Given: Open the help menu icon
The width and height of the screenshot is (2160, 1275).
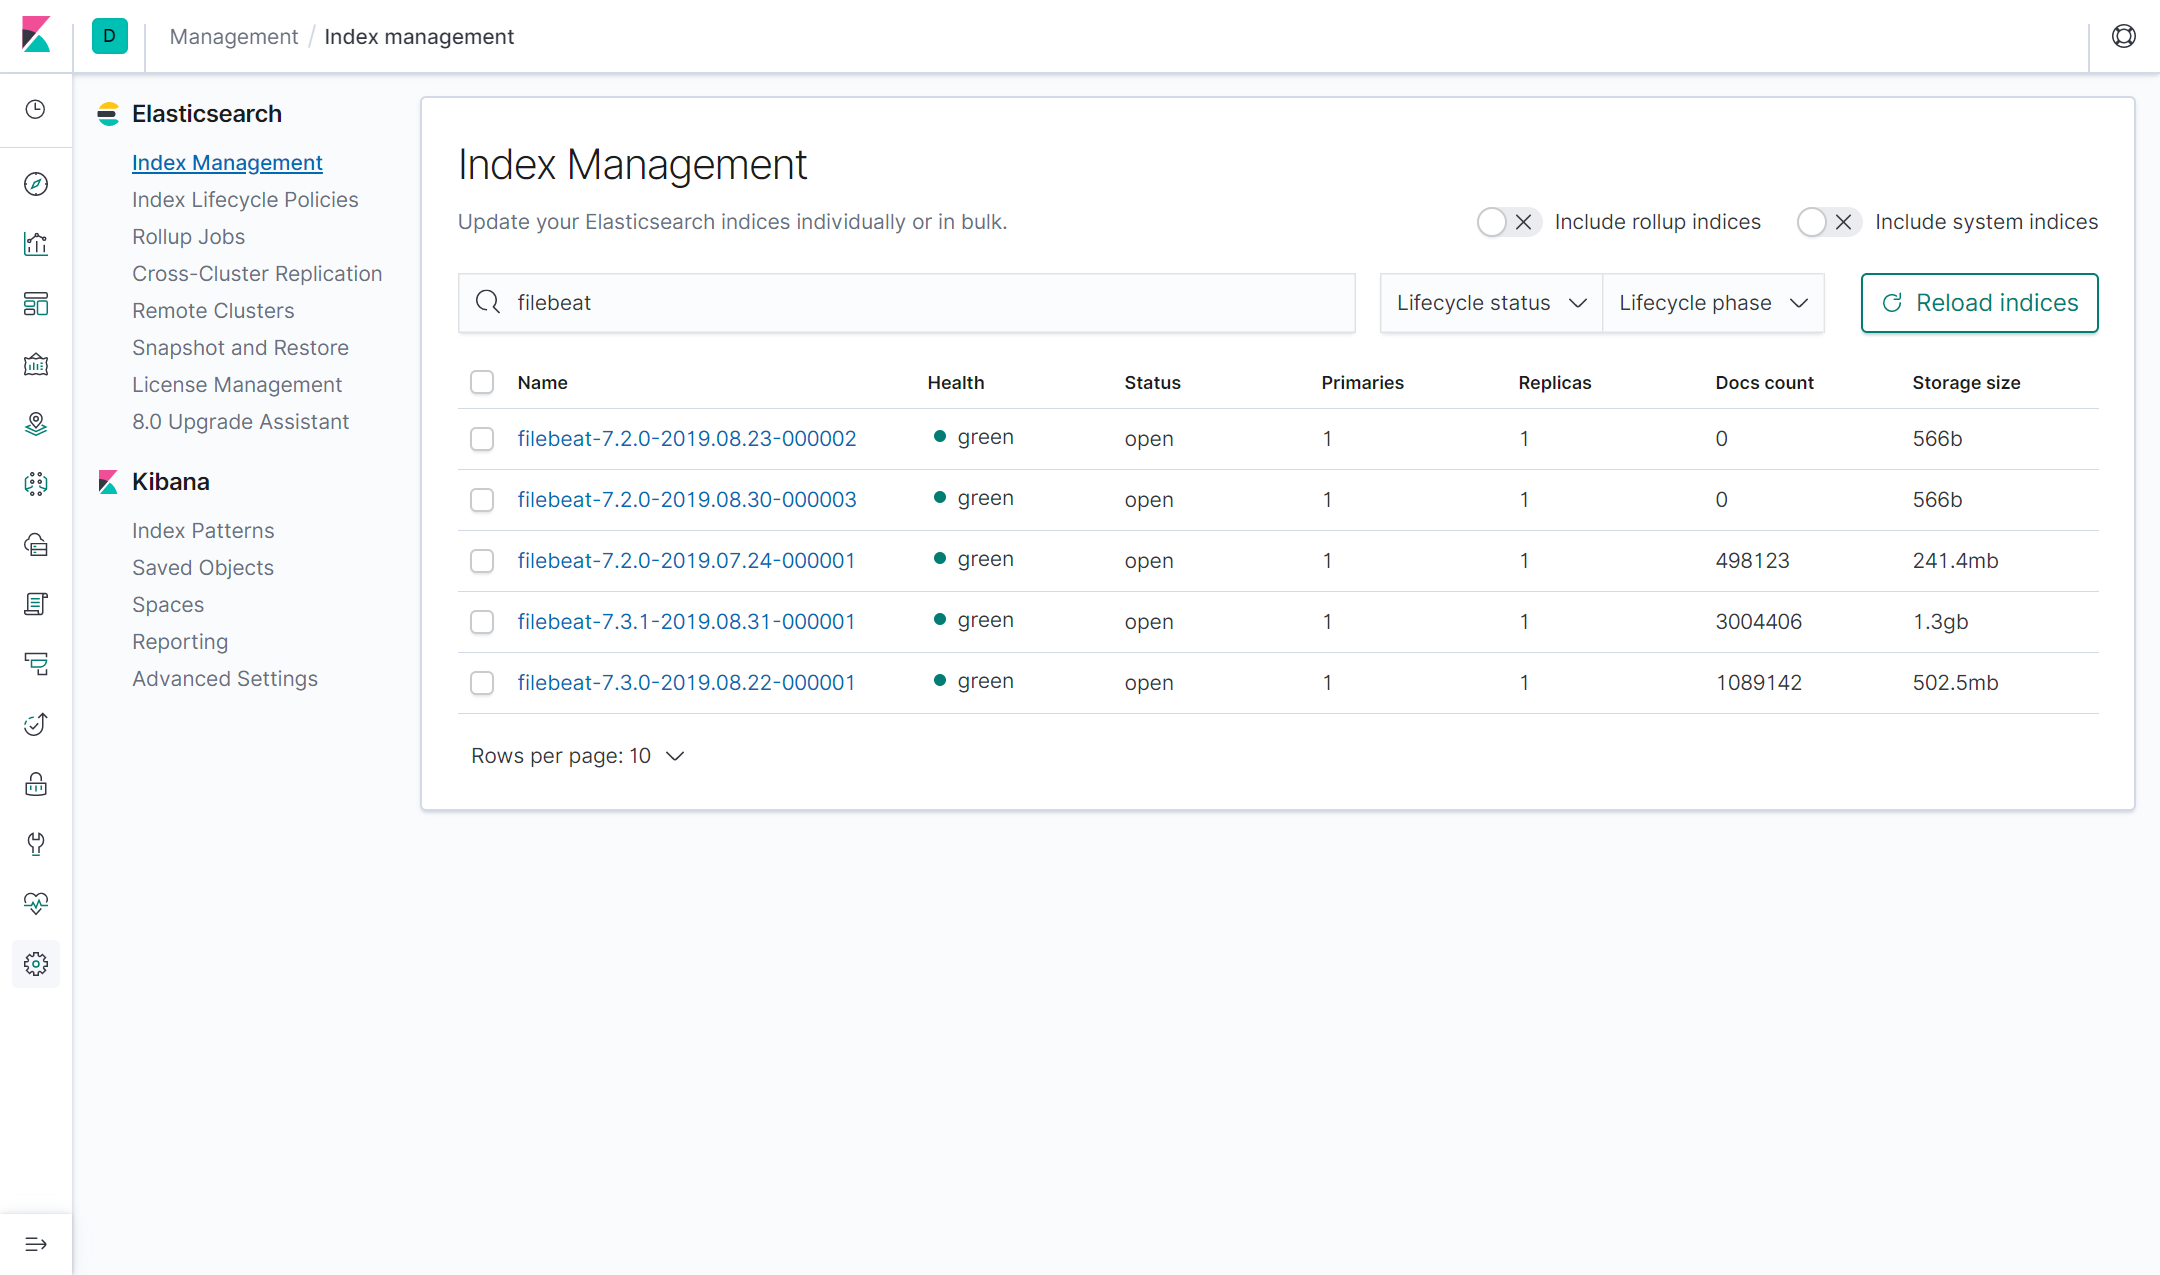Looking at the screenshot, I should click(x=2124, y=36).
